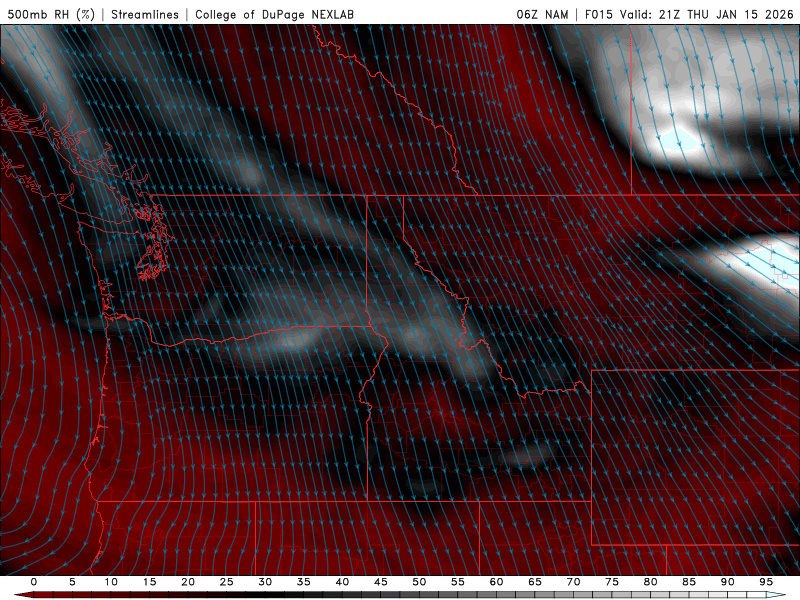Image resolution: width=800 pixels, height=600 pixels.
Task: Select the "50" midpoint label on color scale
Action: click(x=419, y=582)
